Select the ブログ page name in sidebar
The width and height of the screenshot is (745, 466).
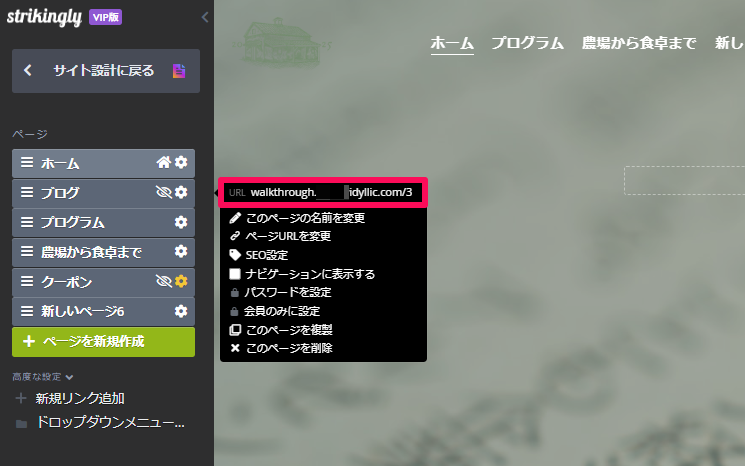coord(60,193)
